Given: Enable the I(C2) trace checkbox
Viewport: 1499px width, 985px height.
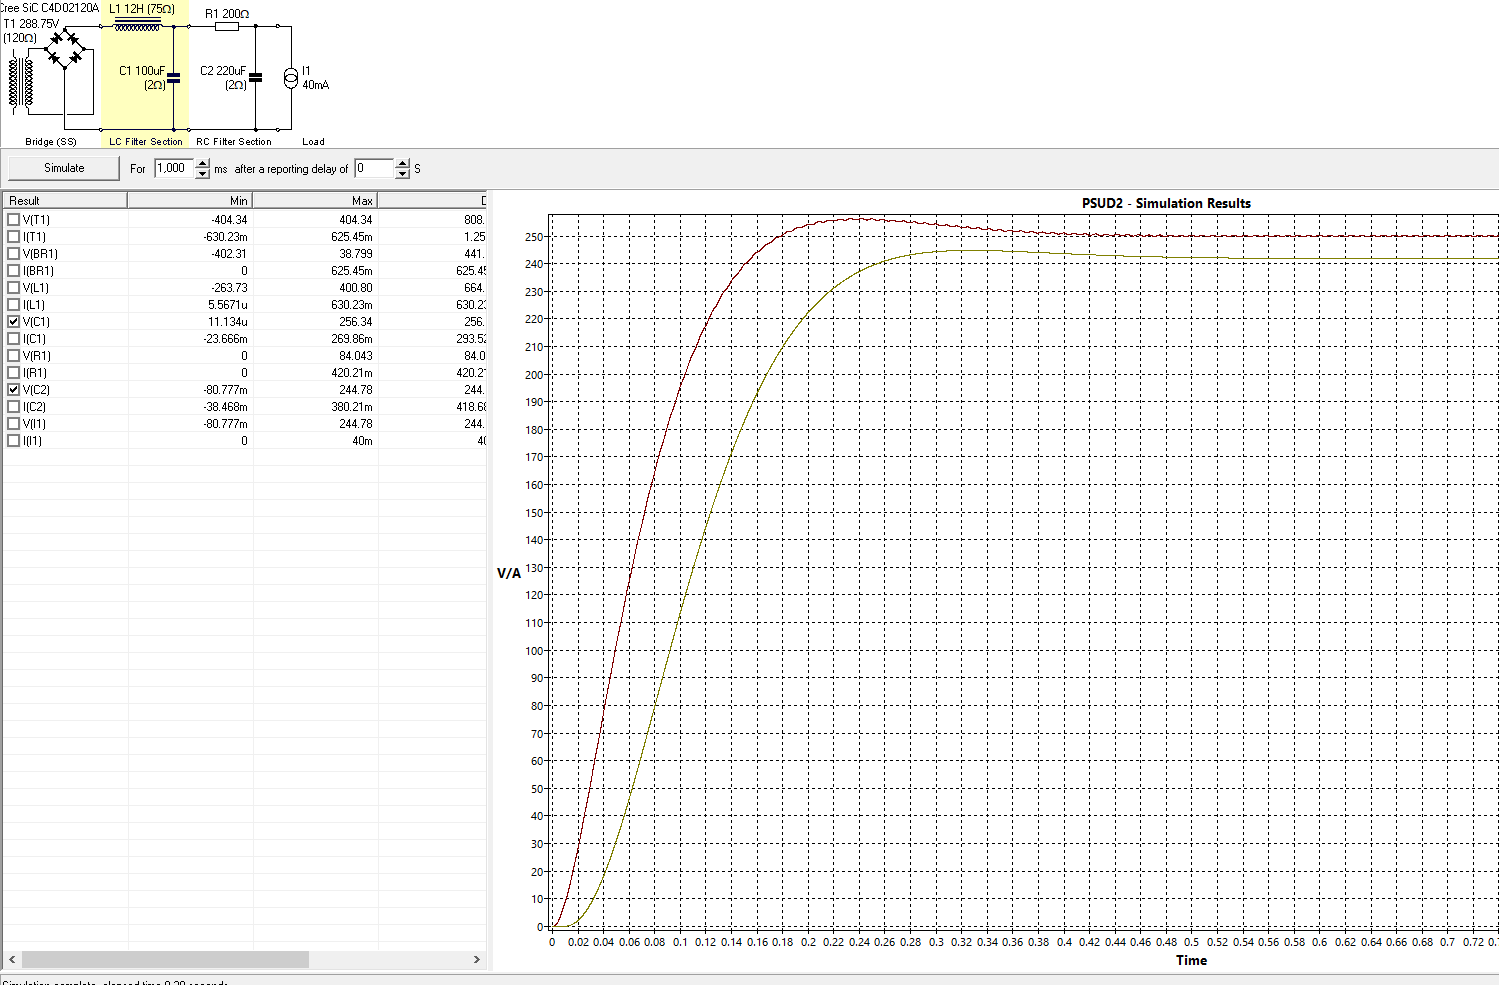Looking at the screenshot, I should pos(13,407).
